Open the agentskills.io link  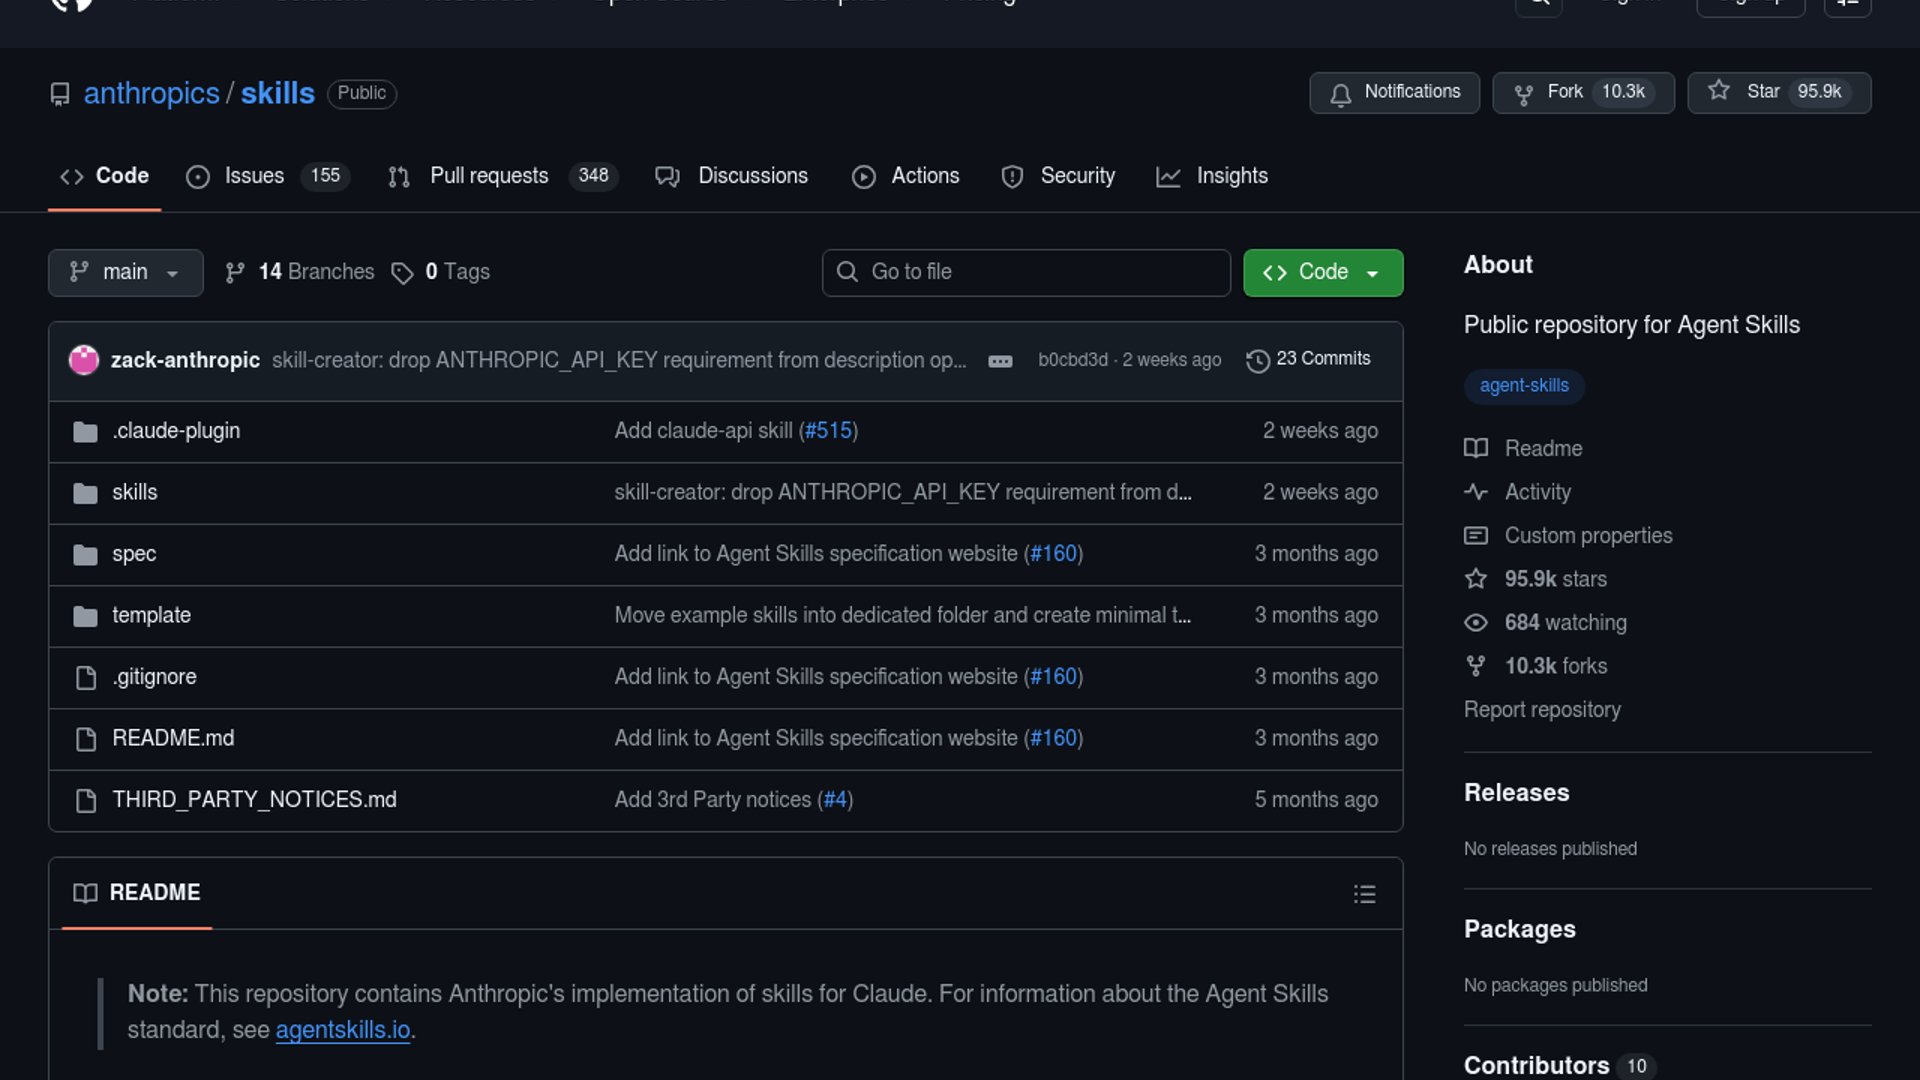coord(342,1030)
